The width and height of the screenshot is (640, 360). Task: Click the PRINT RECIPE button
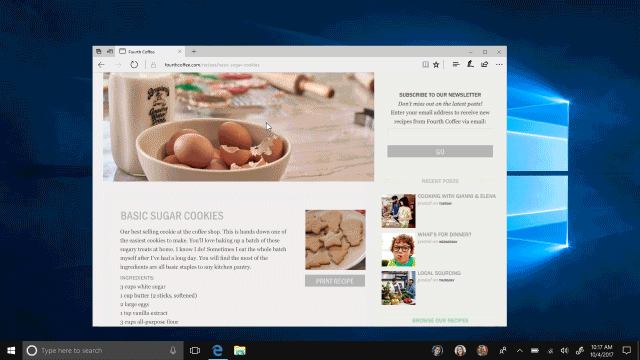coord(335,281)
